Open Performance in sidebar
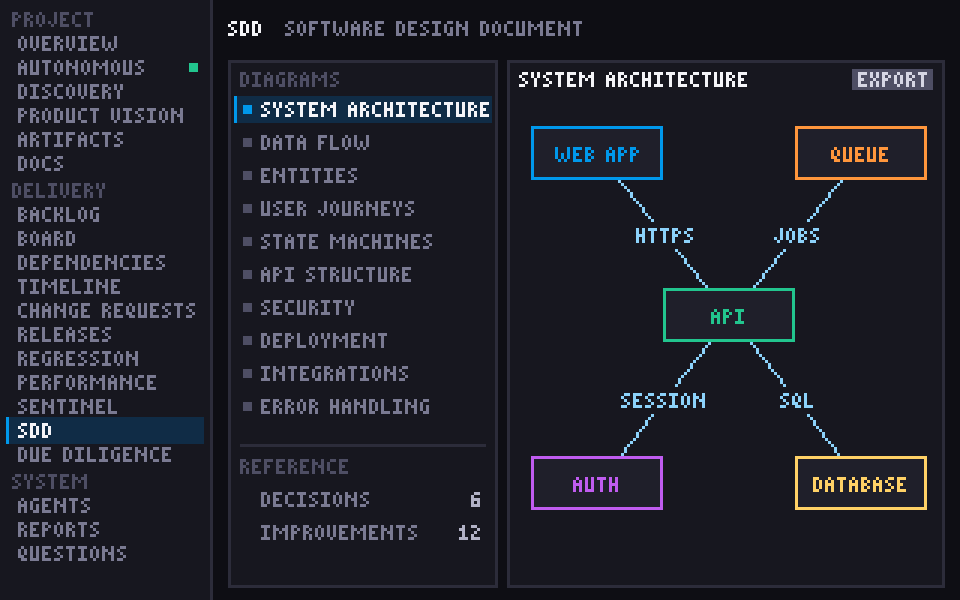 87,382
